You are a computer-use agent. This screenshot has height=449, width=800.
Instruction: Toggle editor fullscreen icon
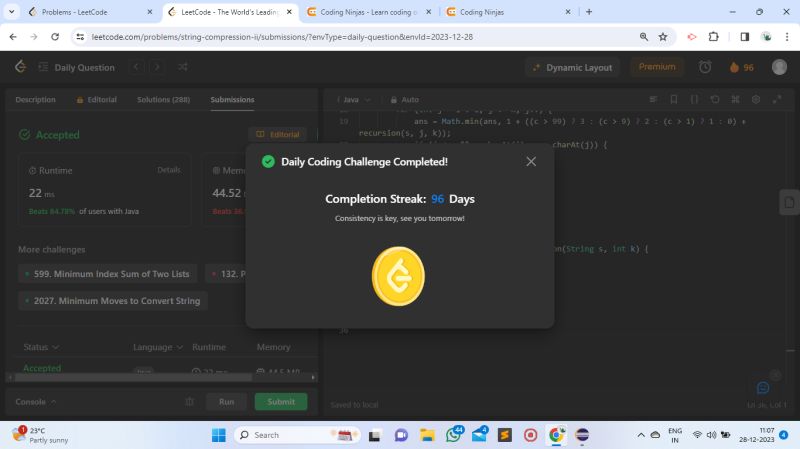[x=777, y=99]
